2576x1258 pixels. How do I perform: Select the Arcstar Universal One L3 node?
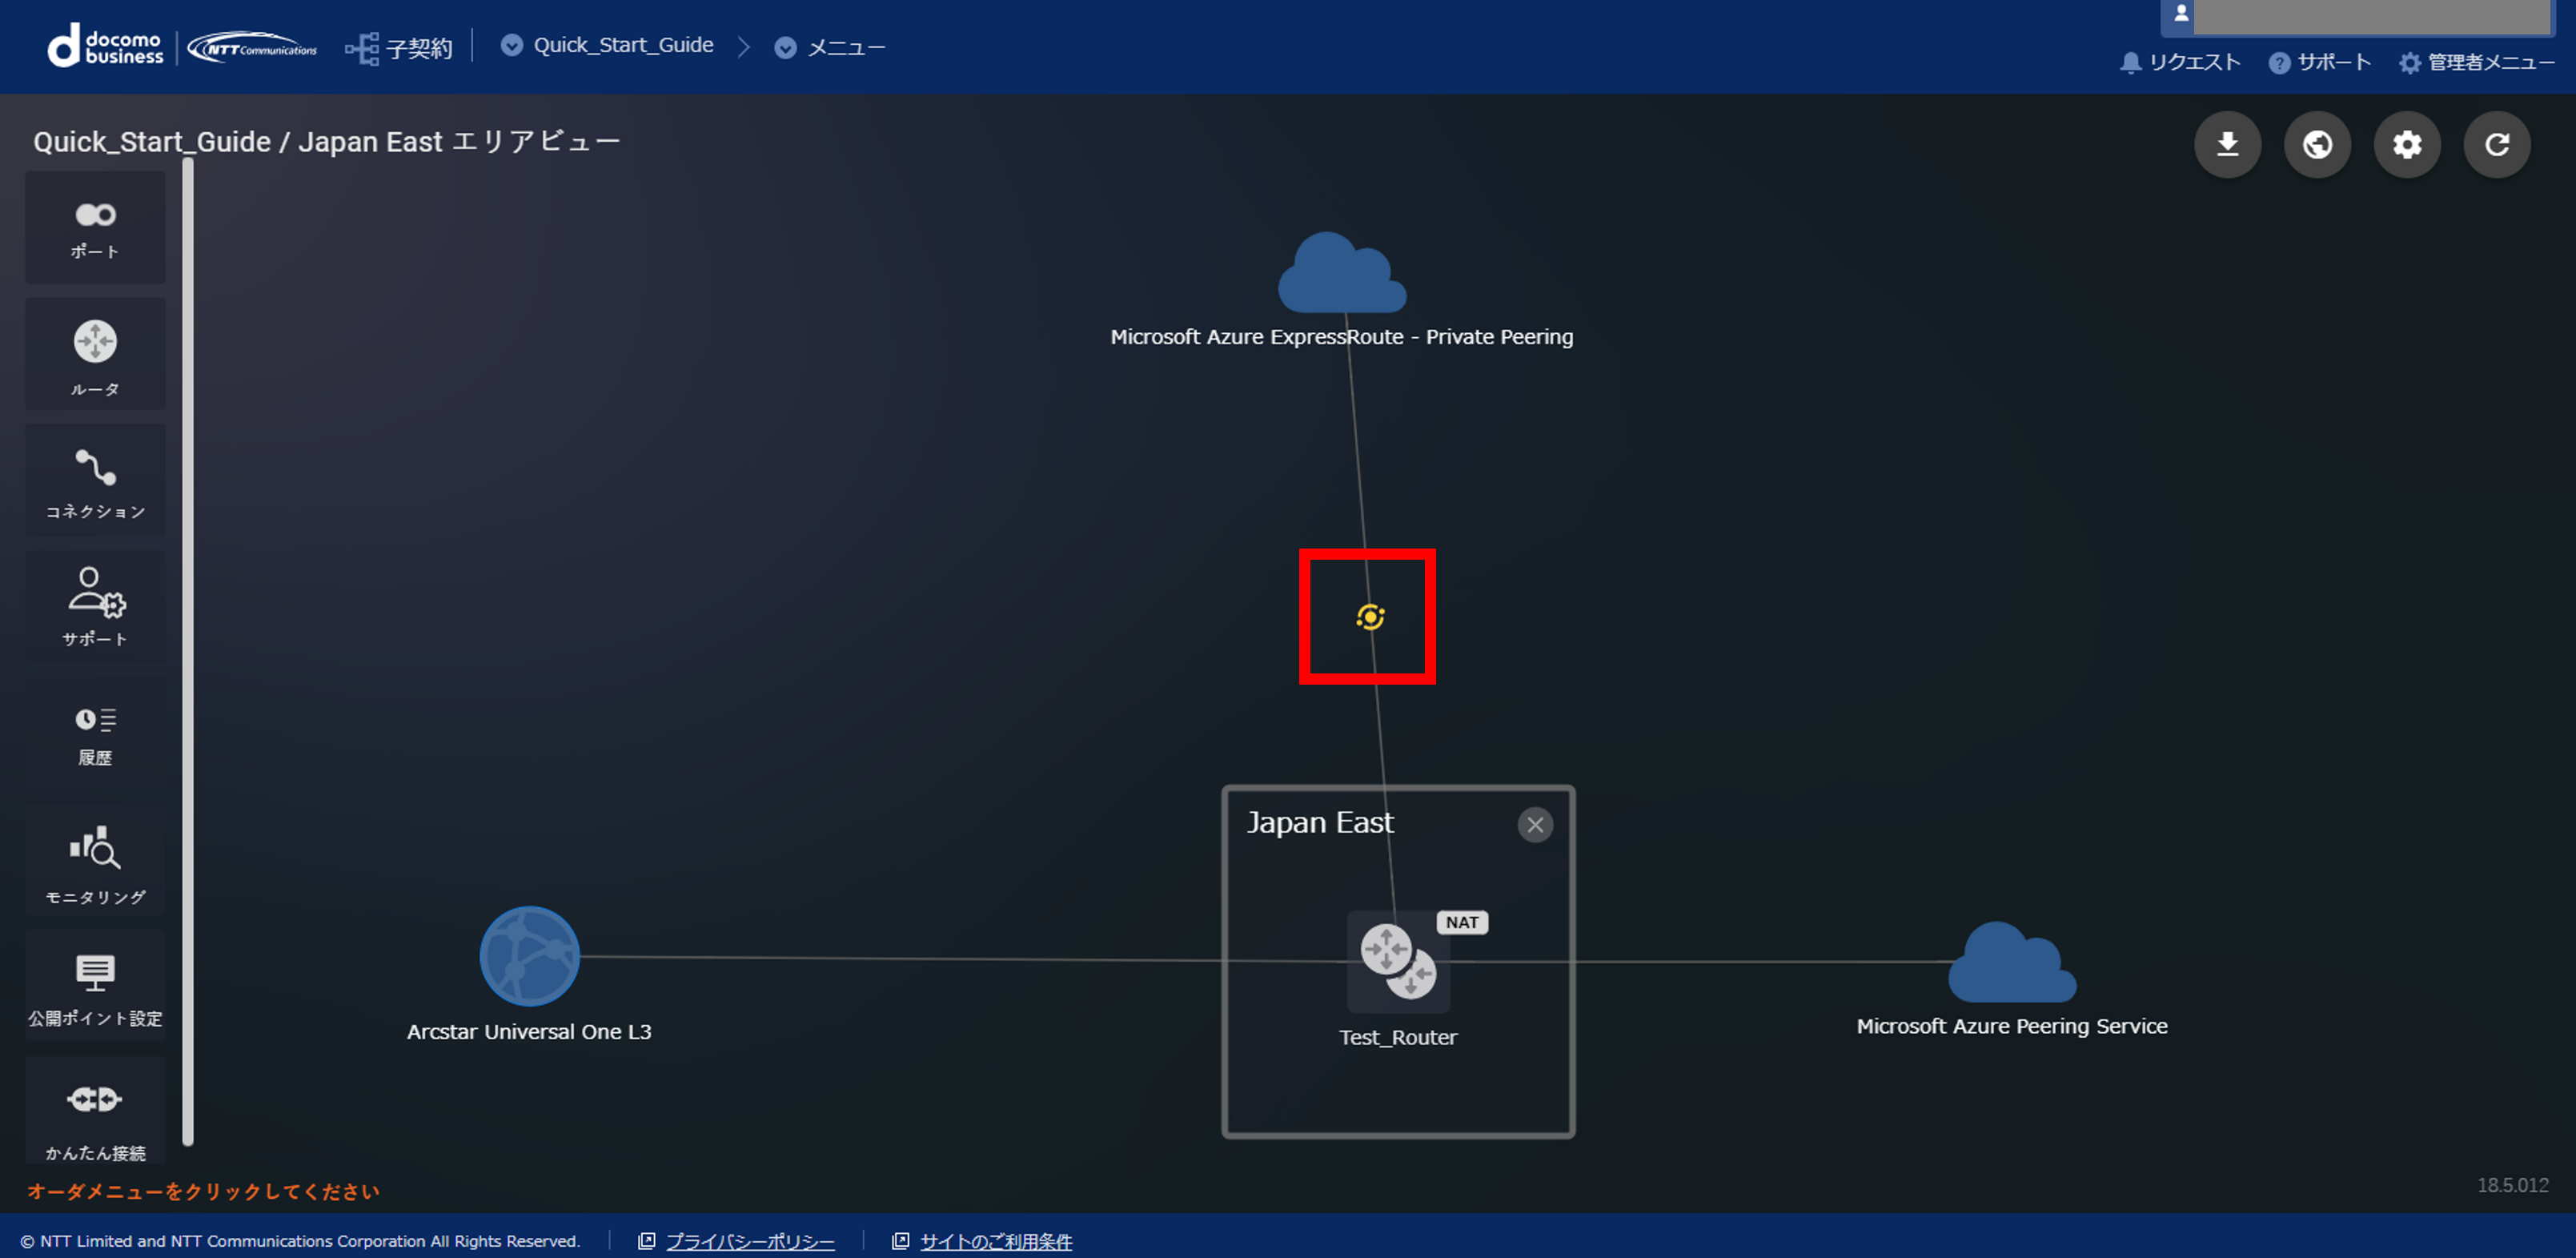pyautogui.click(x=529, y=956)
